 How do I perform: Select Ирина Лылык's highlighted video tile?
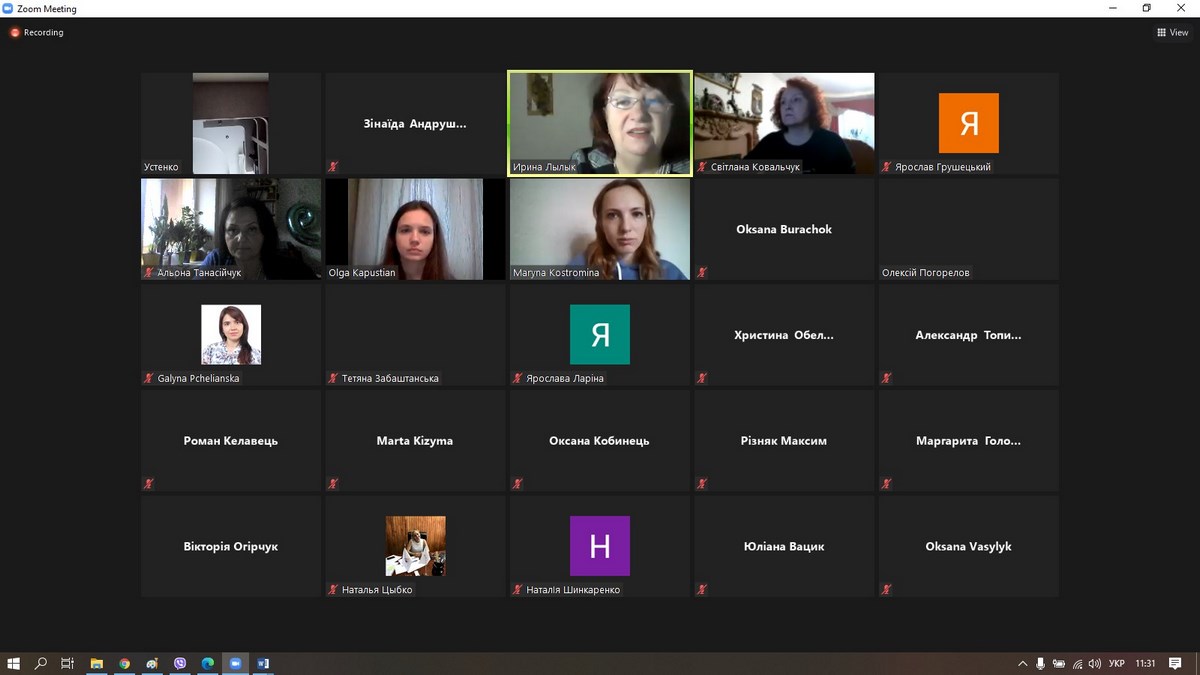pos(600,123)
